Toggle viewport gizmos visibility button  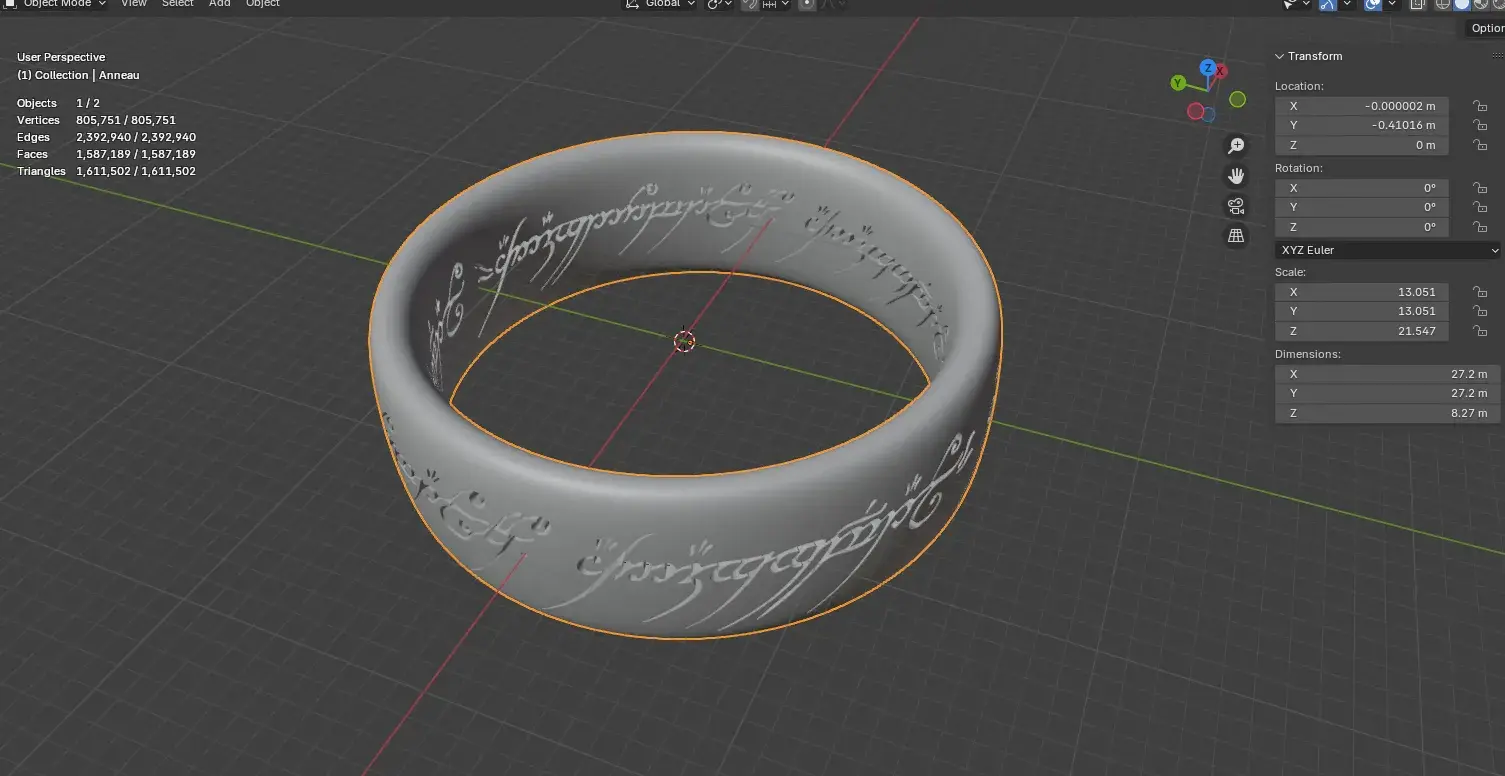1327,4
